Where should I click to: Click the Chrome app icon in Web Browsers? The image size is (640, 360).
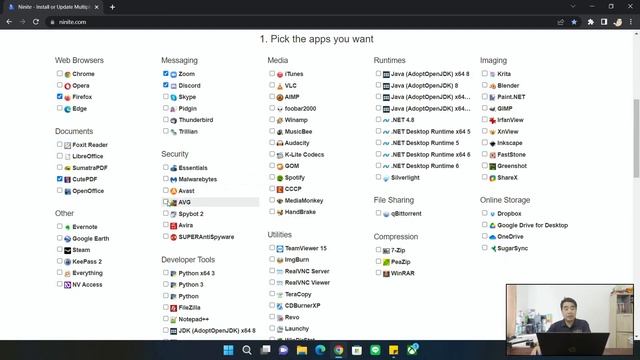68,74
